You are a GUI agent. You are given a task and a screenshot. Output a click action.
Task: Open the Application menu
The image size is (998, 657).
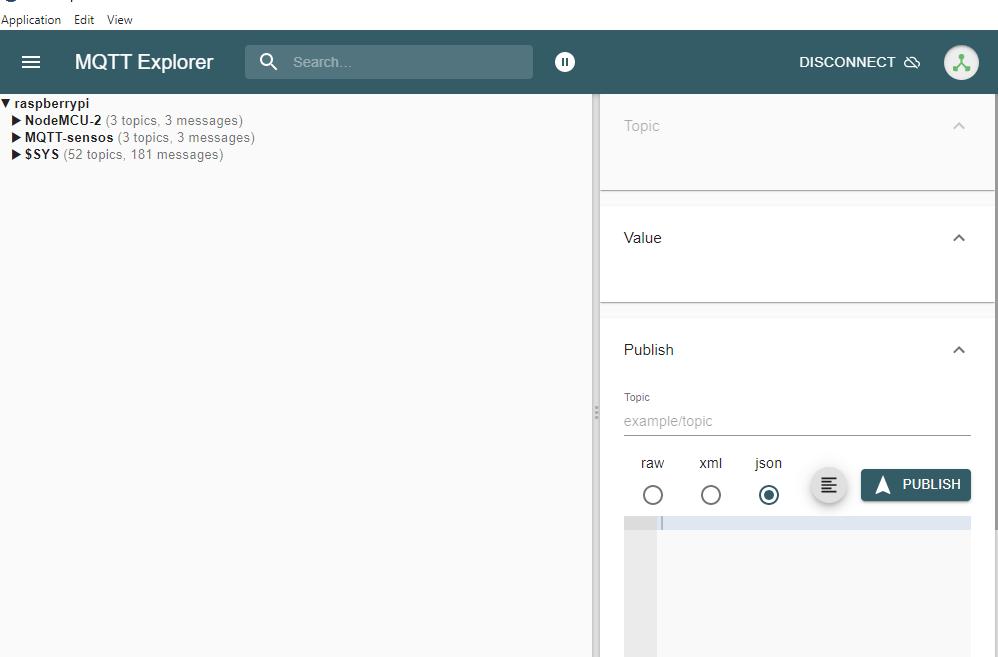tap(31, 20)
